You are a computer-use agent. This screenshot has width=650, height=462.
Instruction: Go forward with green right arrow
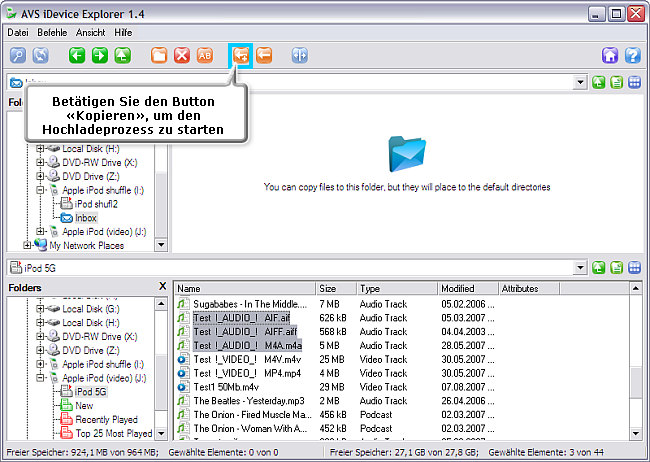100,55
